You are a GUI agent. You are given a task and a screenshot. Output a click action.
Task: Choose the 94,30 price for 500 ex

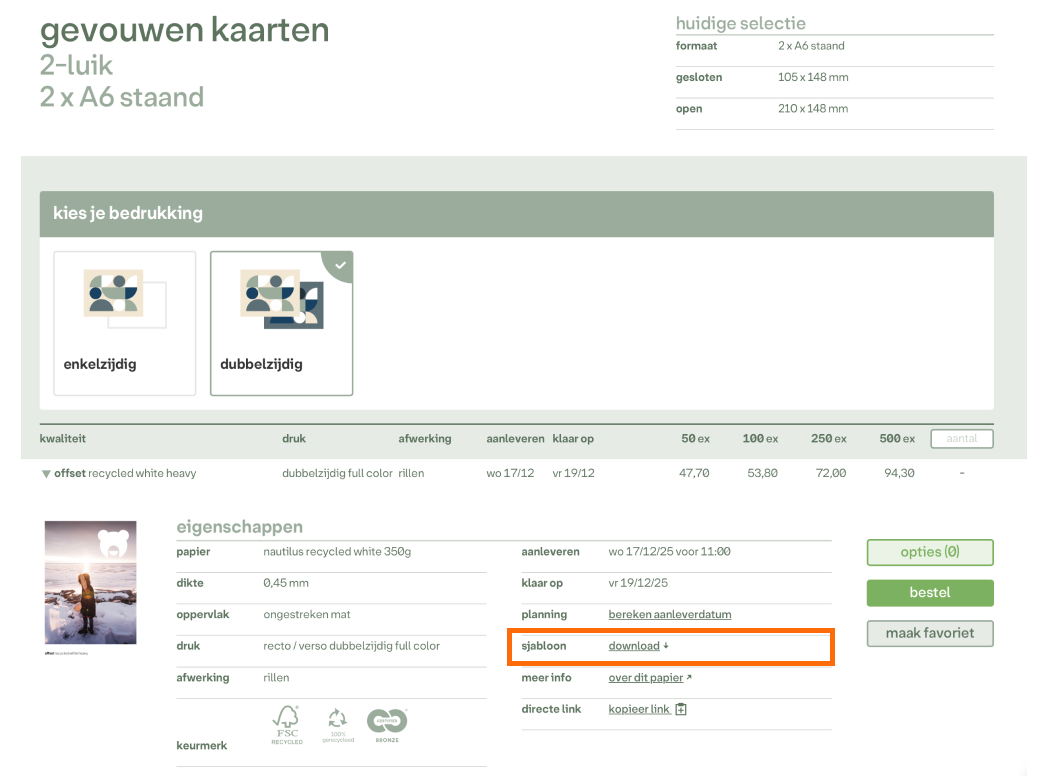click(899, 473)
